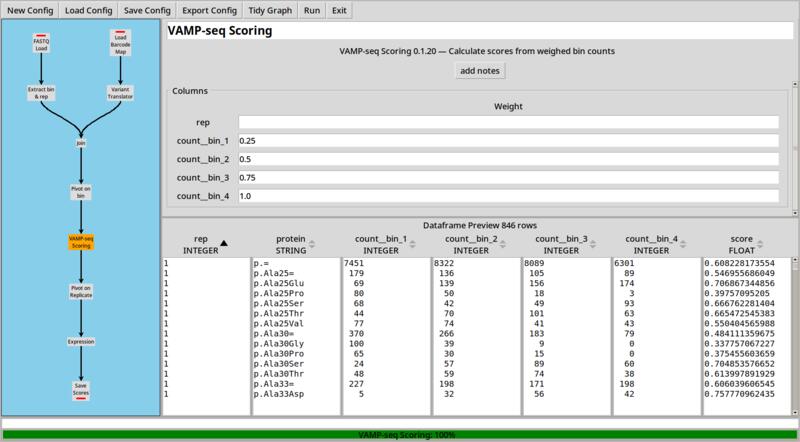The height and width of the screenshot is (442, 800).
Task: Sort by score column header
Action: pyautogui.click(x=746, y=244)
